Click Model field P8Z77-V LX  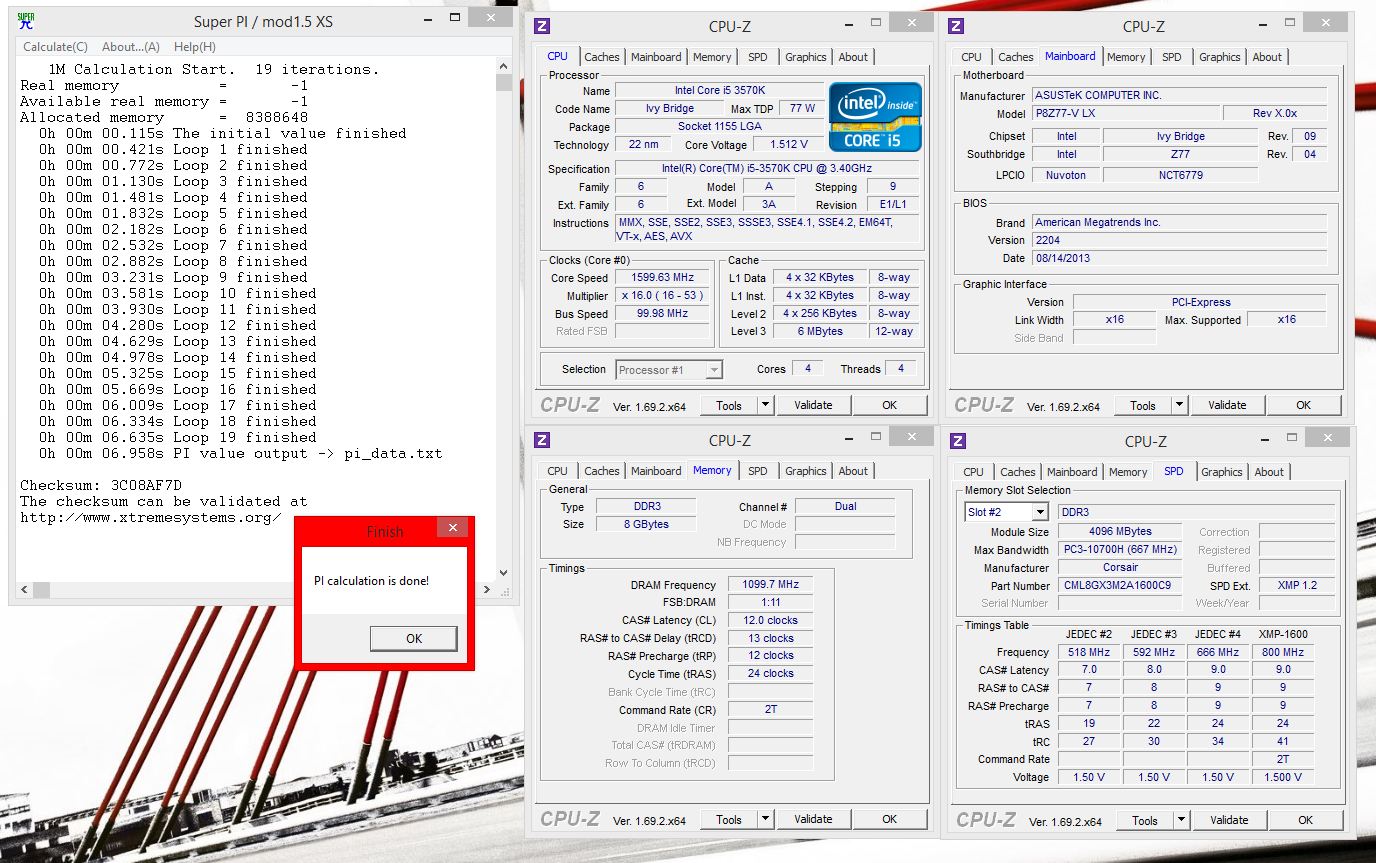pos(1126,114)
